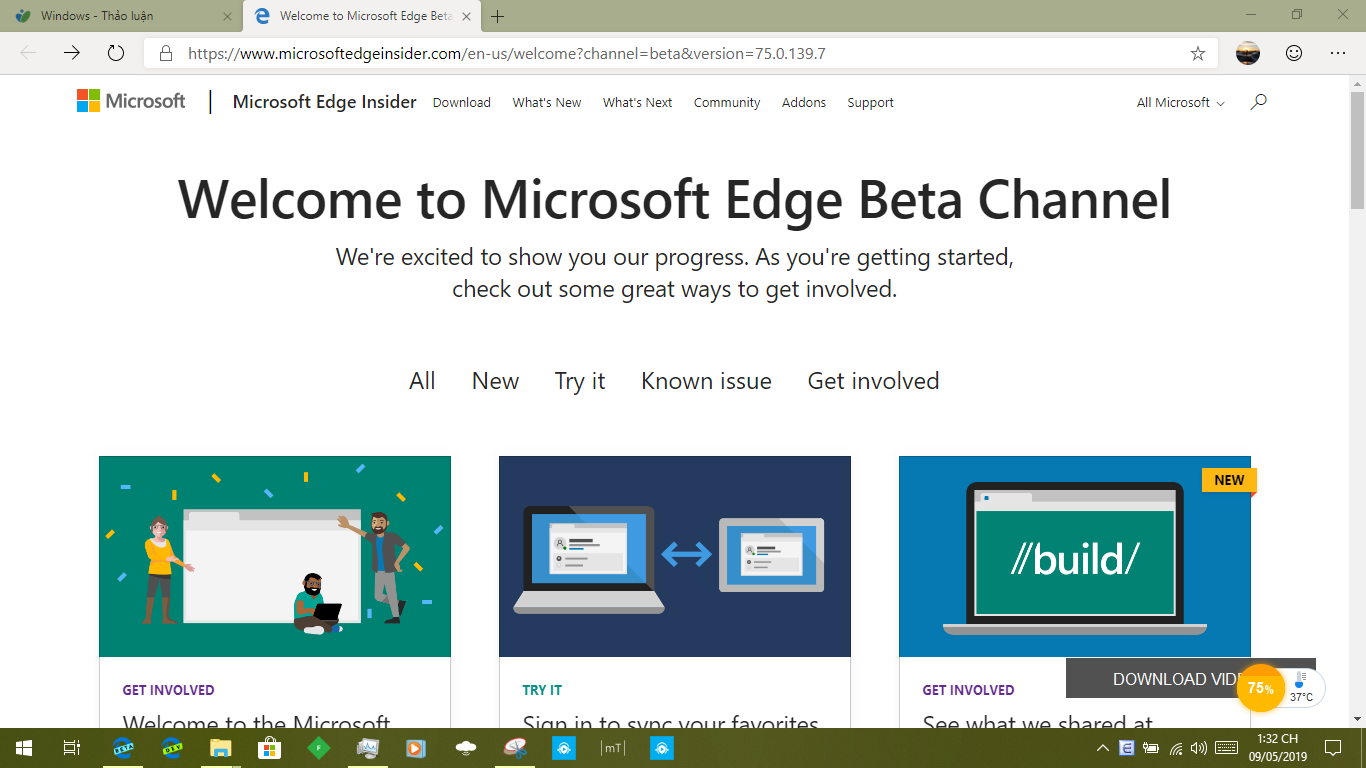The image size is (1366, 768).
Task: Expand the All Microsoft dropdown
Action: pyautogui.click(x=1180, y=102)
